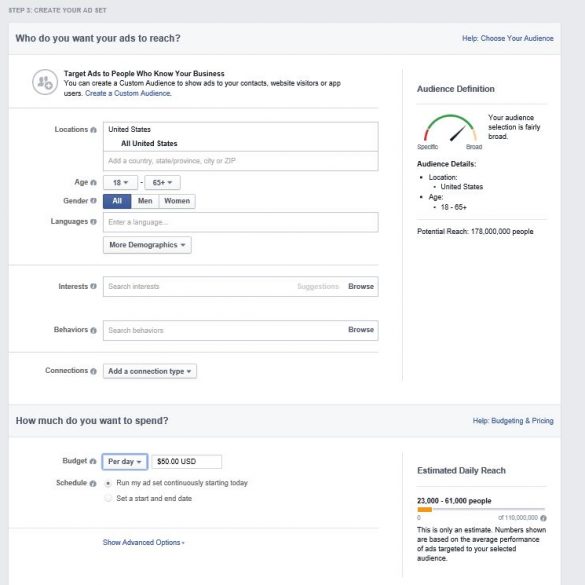Click the Connections info icon

click(93, 371)
